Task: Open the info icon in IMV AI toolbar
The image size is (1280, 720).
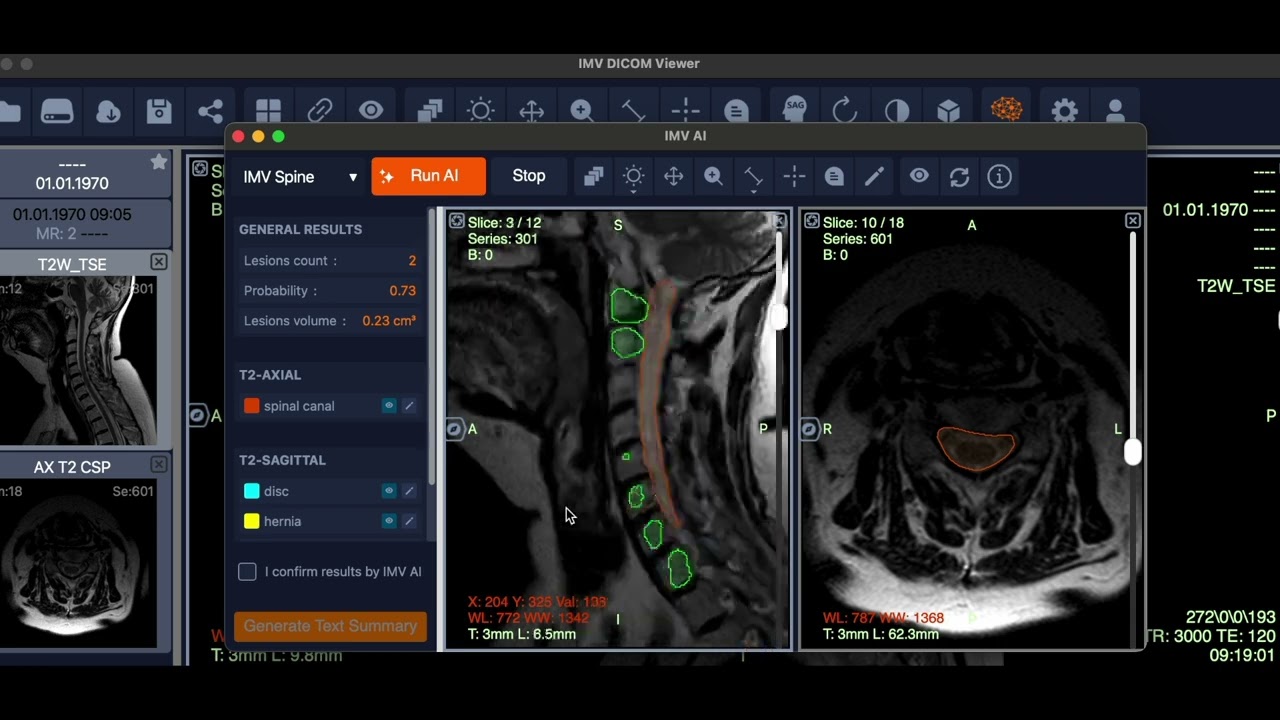Action: (x=999, y=177)
